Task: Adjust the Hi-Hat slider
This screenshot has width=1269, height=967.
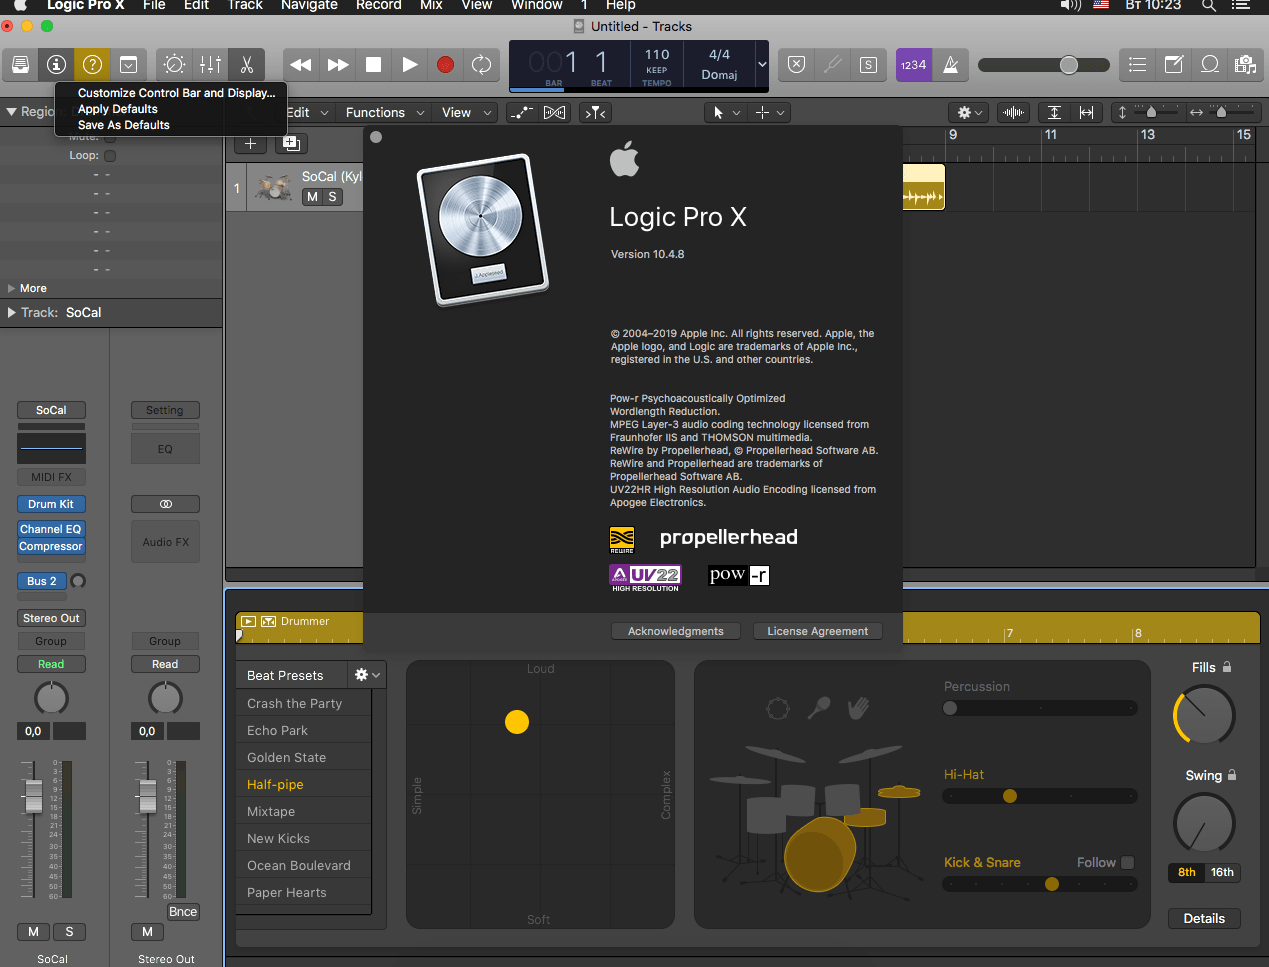Action: [1009, 796]
